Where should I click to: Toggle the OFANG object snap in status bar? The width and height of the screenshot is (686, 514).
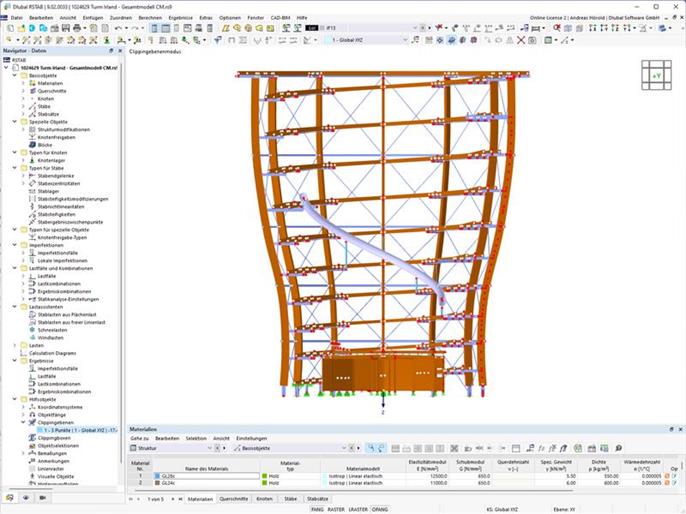[380, 509]
